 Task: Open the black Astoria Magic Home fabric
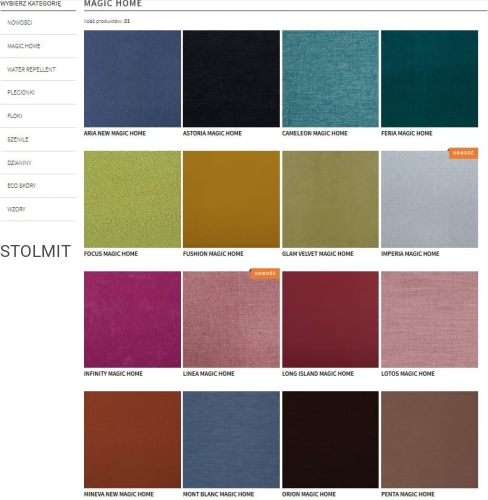pyautogui.click(x=231, y=79)
